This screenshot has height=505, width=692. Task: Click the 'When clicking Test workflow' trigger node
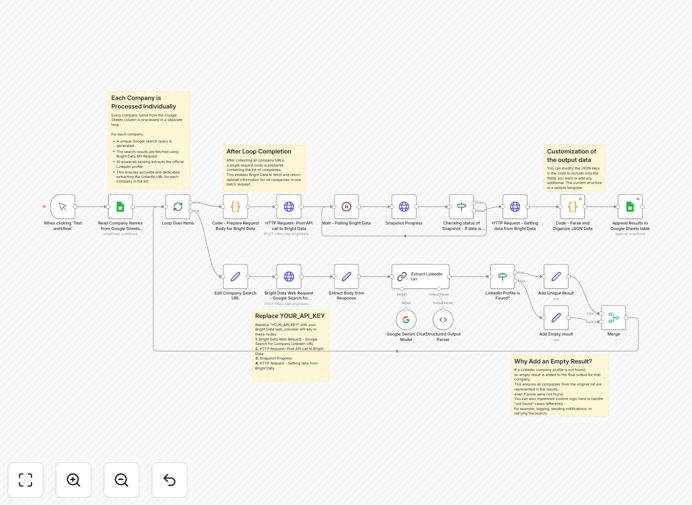click(x=63, y=206)
